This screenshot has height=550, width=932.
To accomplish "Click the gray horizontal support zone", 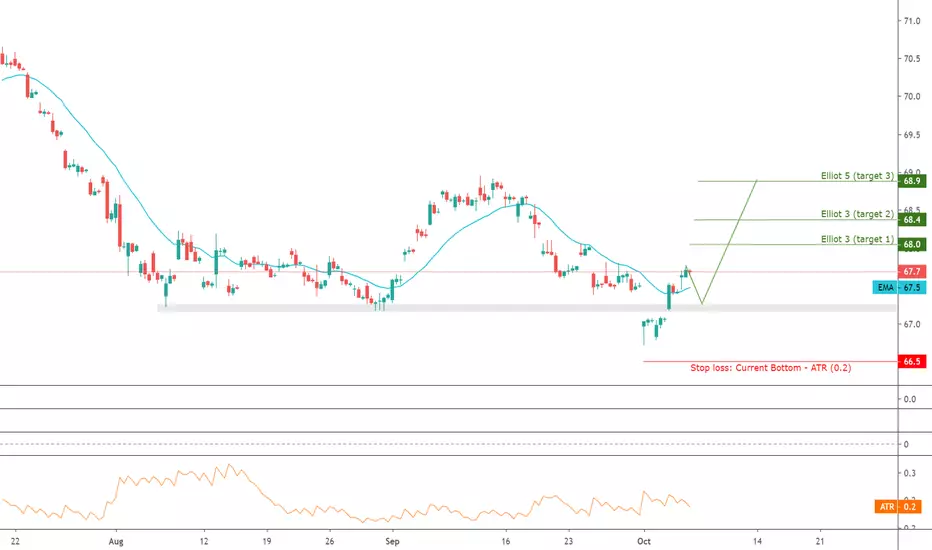I will point(526,308).
